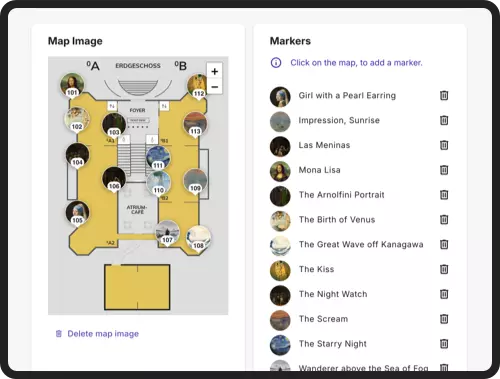Select map marker 102
This screenshot has width=500, height=379.
tap(77, 120)
